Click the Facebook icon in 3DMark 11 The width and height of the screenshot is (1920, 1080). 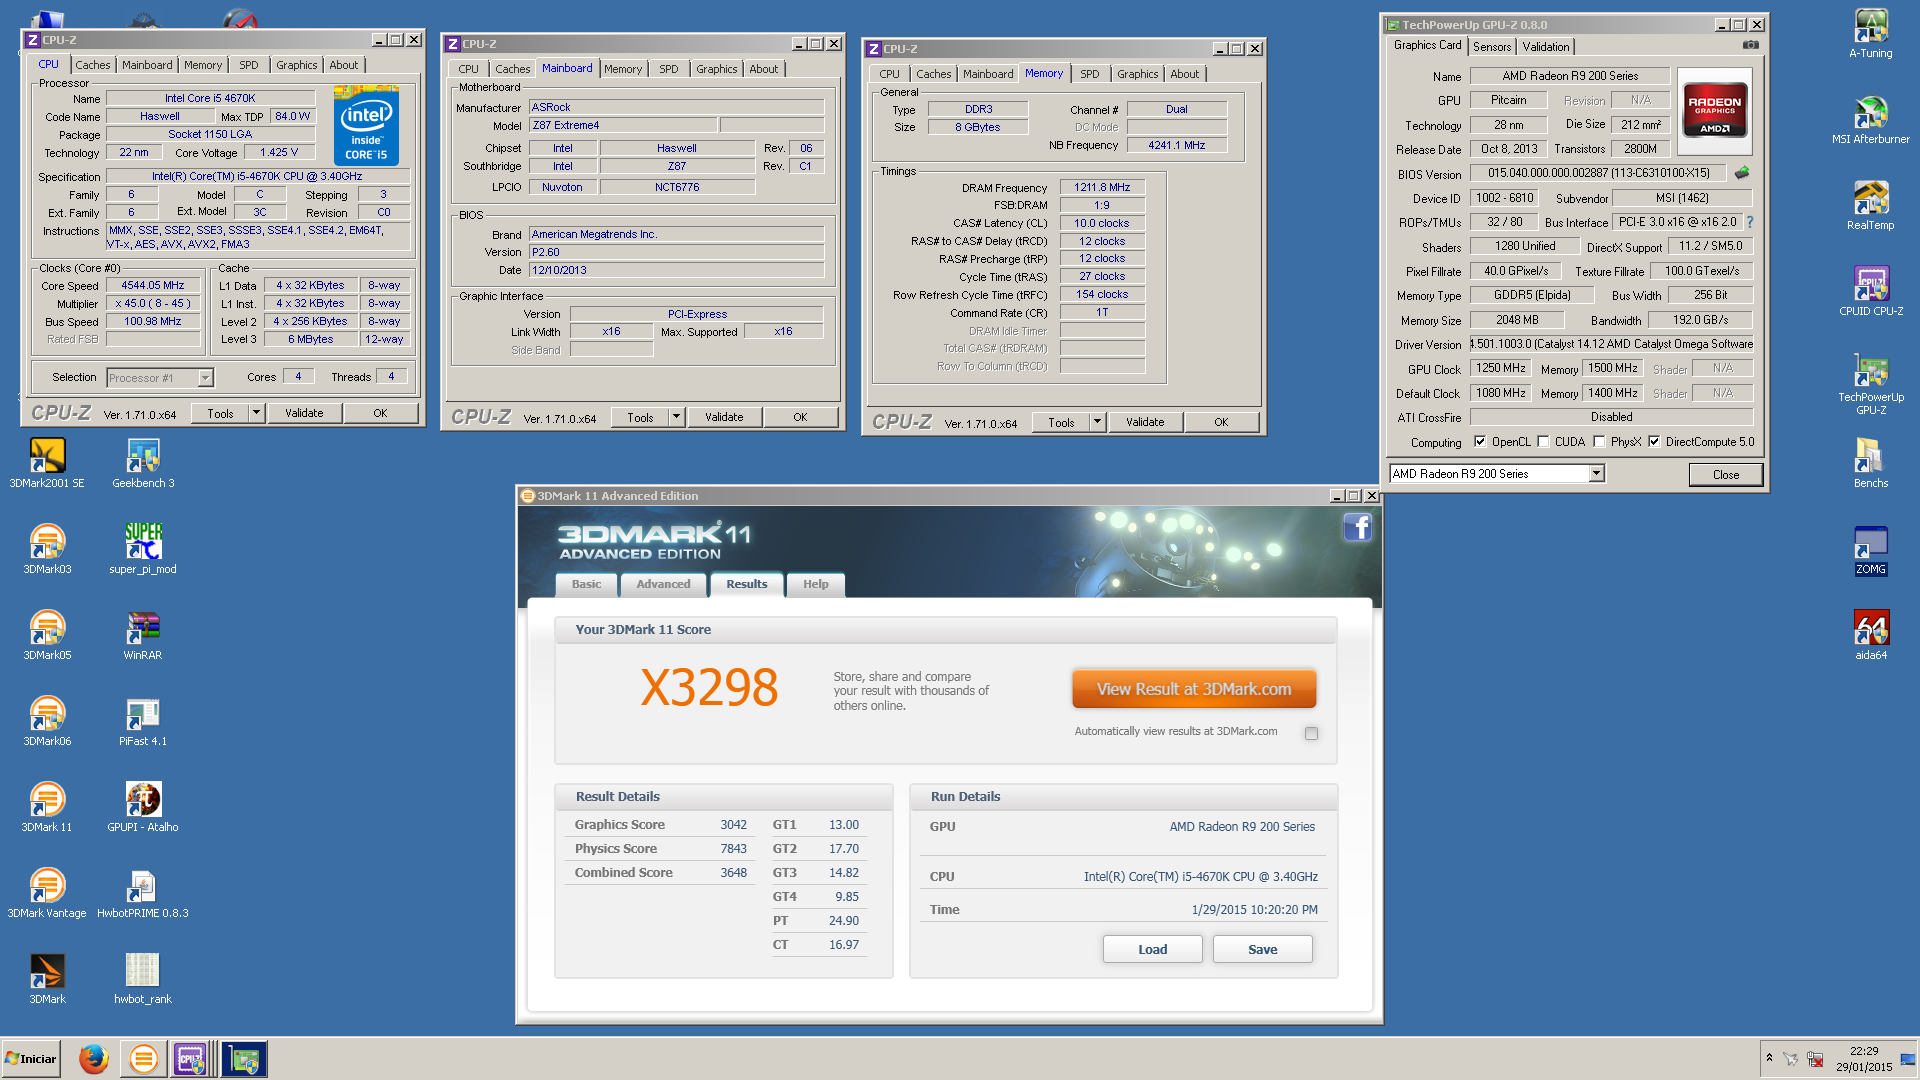(1357, 527)
